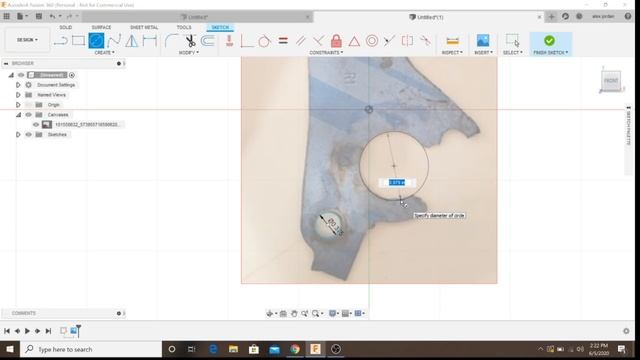Toggle visibility of the root component
This screenshot has height=360, width=640.
click(21, 75)
